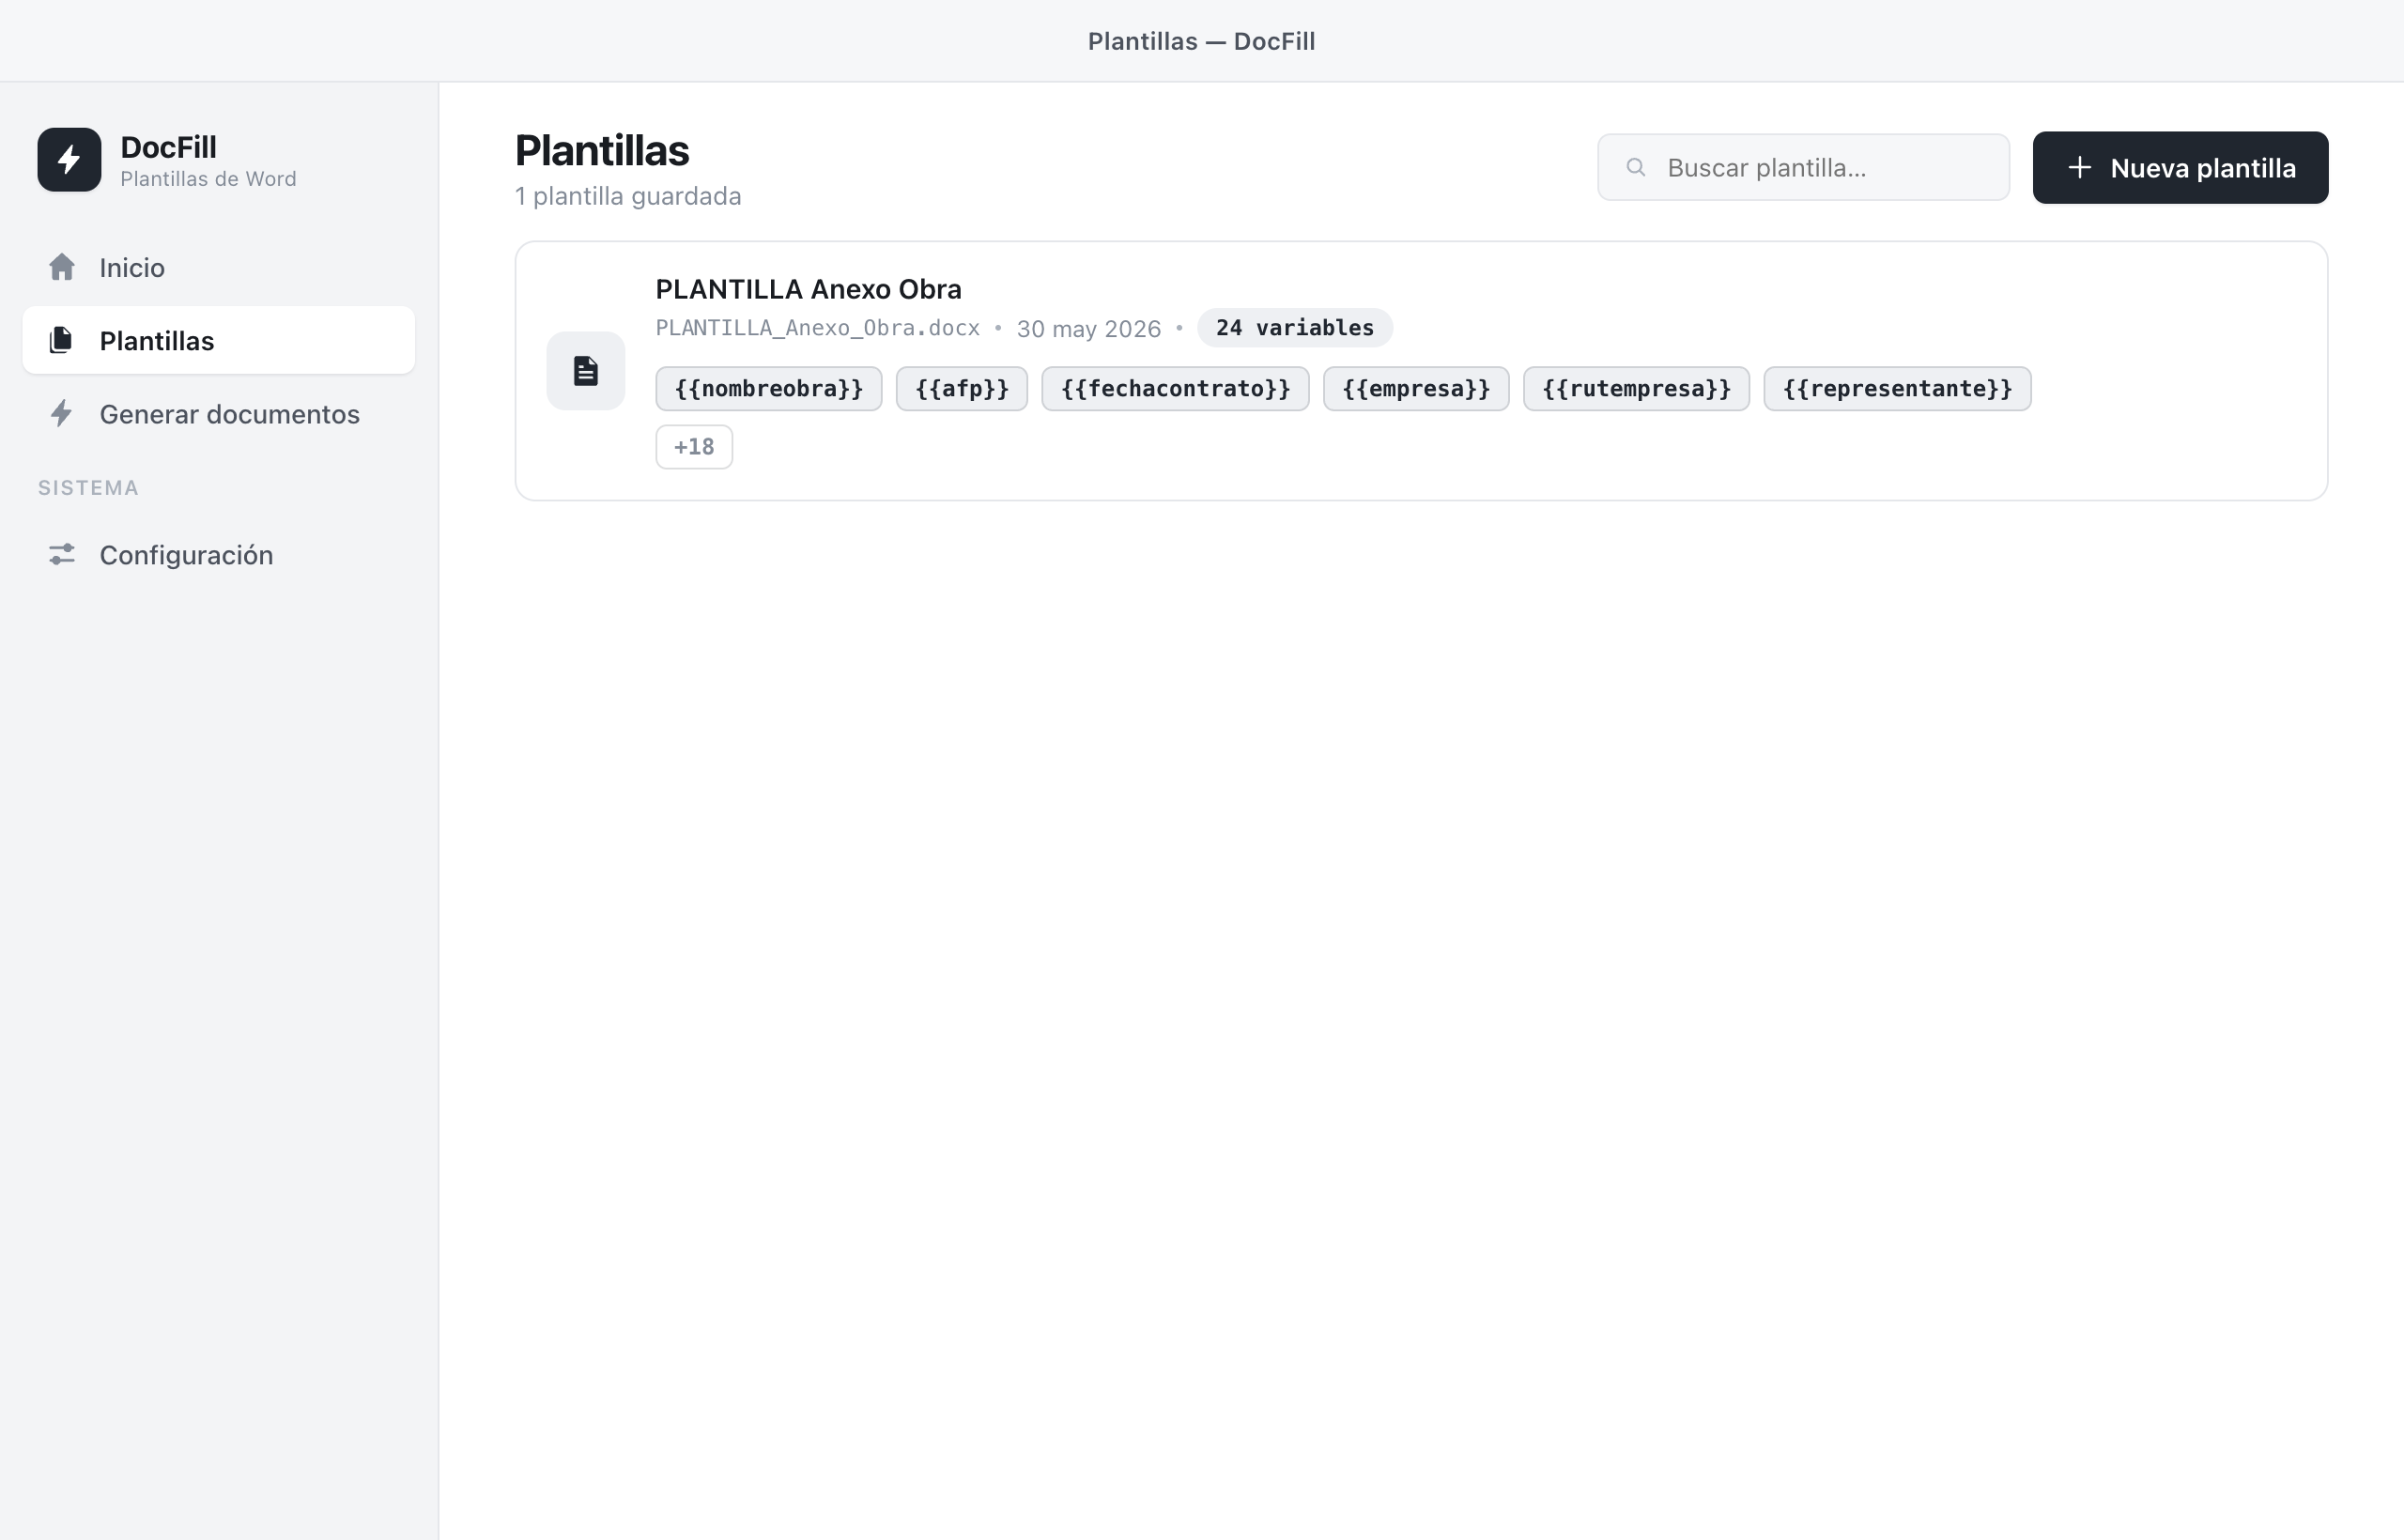
Task: Click the Plantillas page heading
Action: click(602, 150)
